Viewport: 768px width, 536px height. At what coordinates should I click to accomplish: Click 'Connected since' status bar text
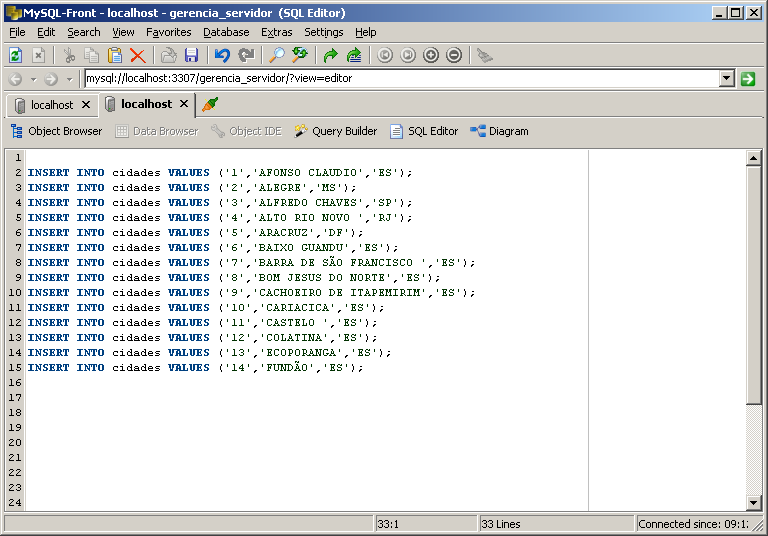[x=693, y=524]
